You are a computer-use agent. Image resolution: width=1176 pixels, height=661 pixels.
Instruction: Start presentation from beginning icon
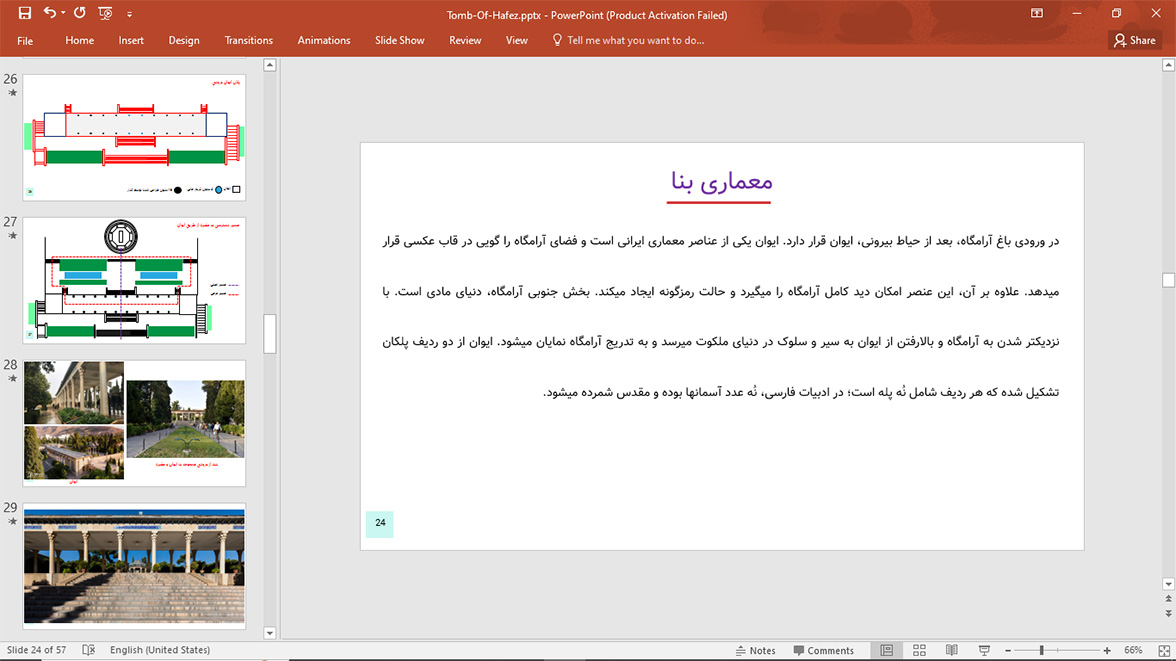point(105,14)
